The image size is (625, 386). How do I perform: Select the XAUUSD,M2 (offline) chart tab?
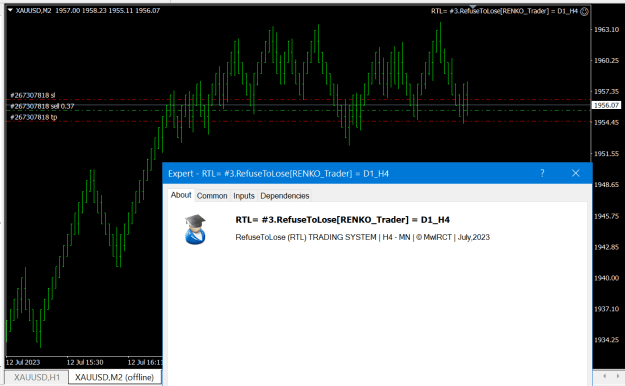(114, 377)
